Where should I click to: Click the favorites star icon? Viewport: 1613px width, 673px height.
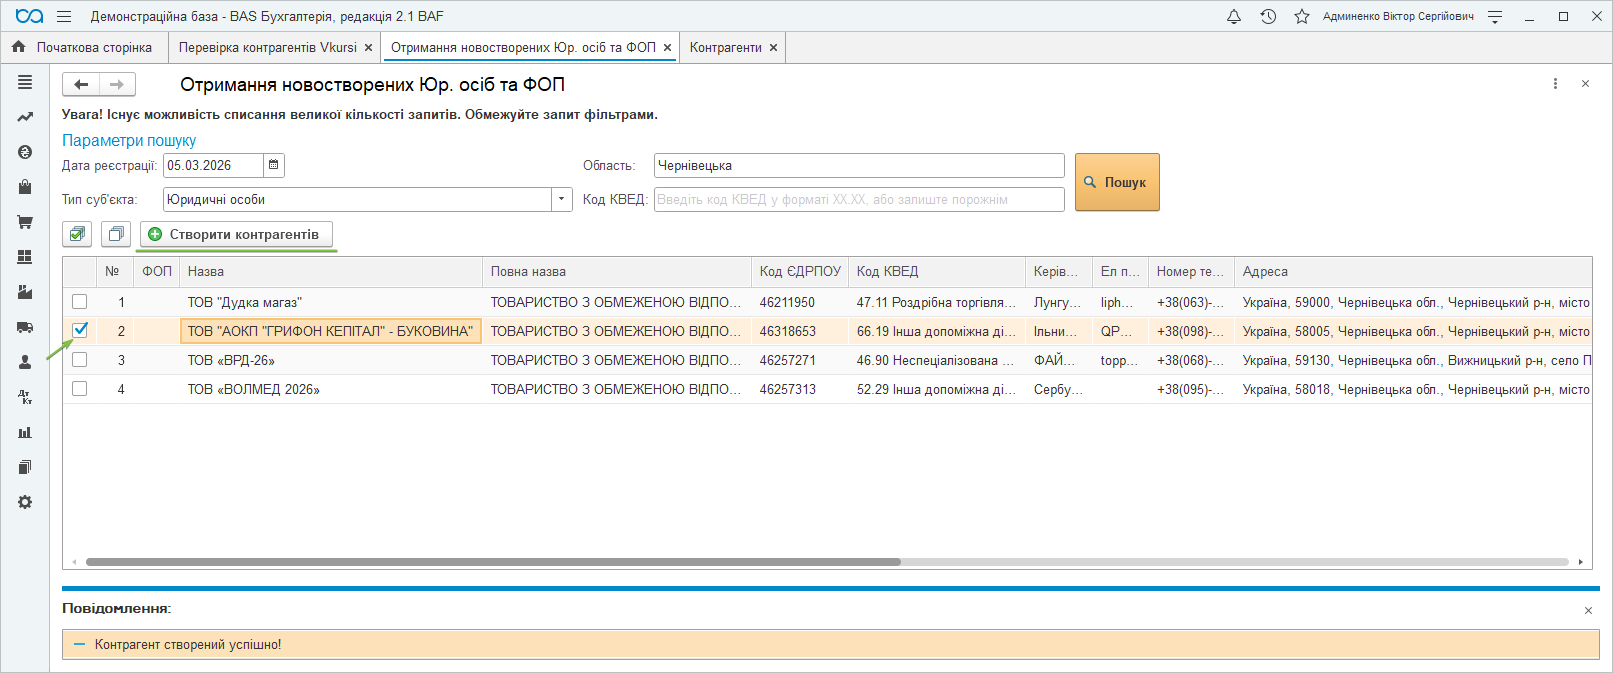(1301, 17)
